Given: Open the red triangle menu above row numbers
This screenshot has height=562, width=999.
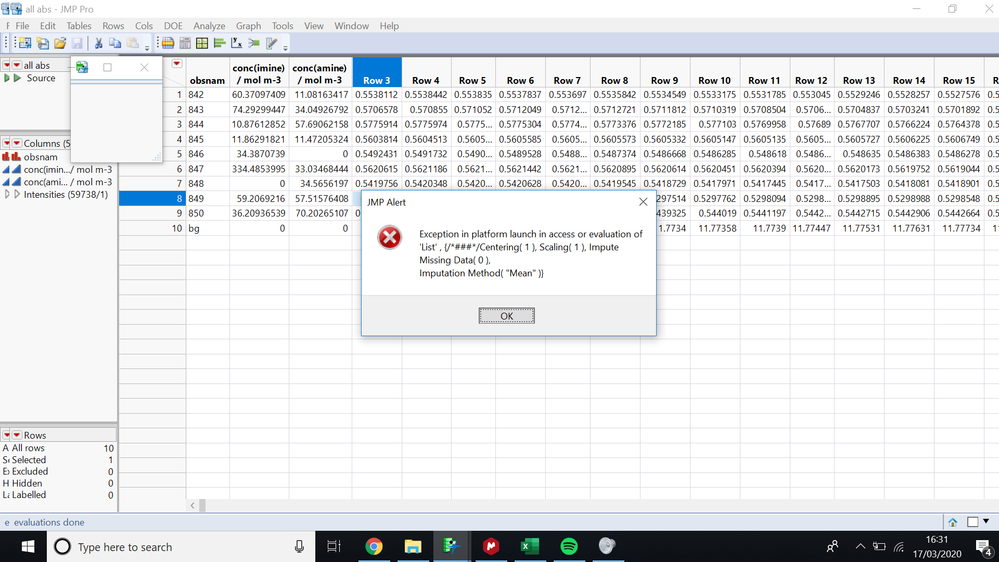Looking at the screenshot, I should coord(176,64).
